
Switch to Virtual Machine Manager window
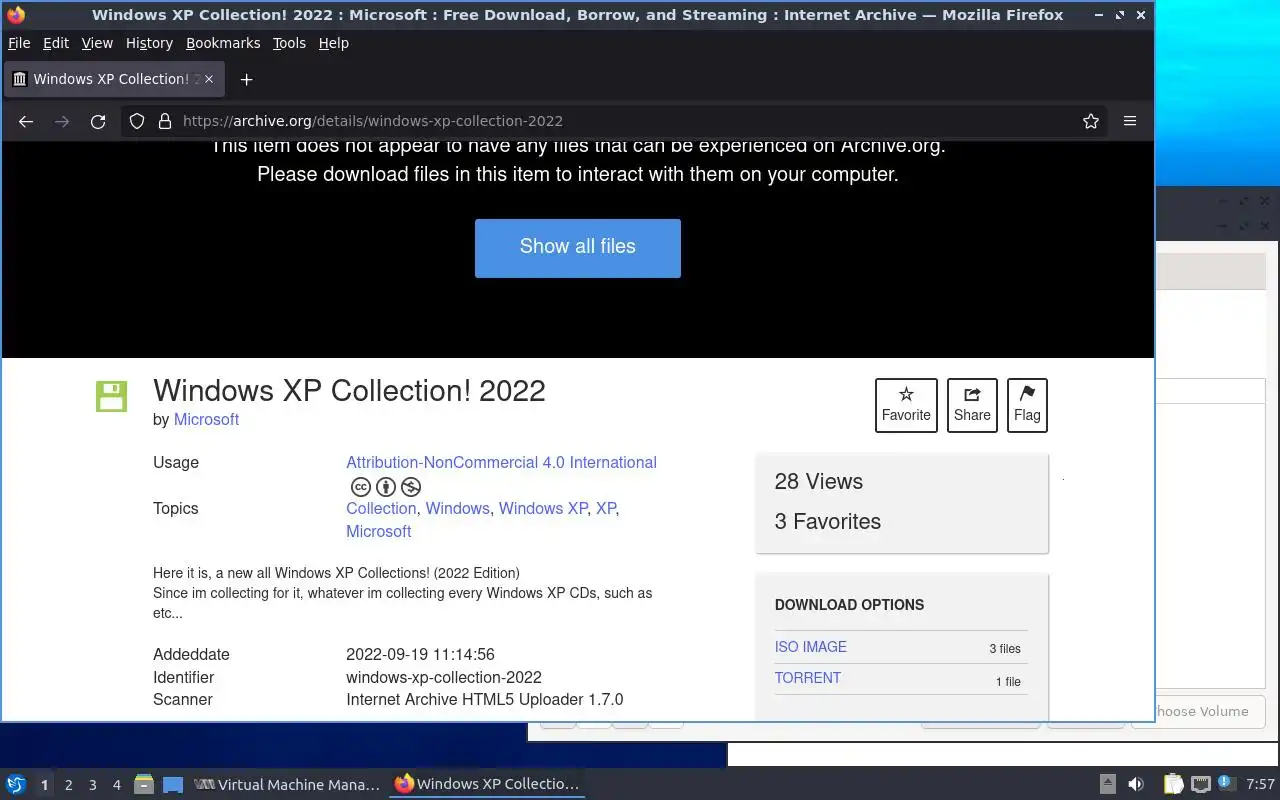click(287, 784)
